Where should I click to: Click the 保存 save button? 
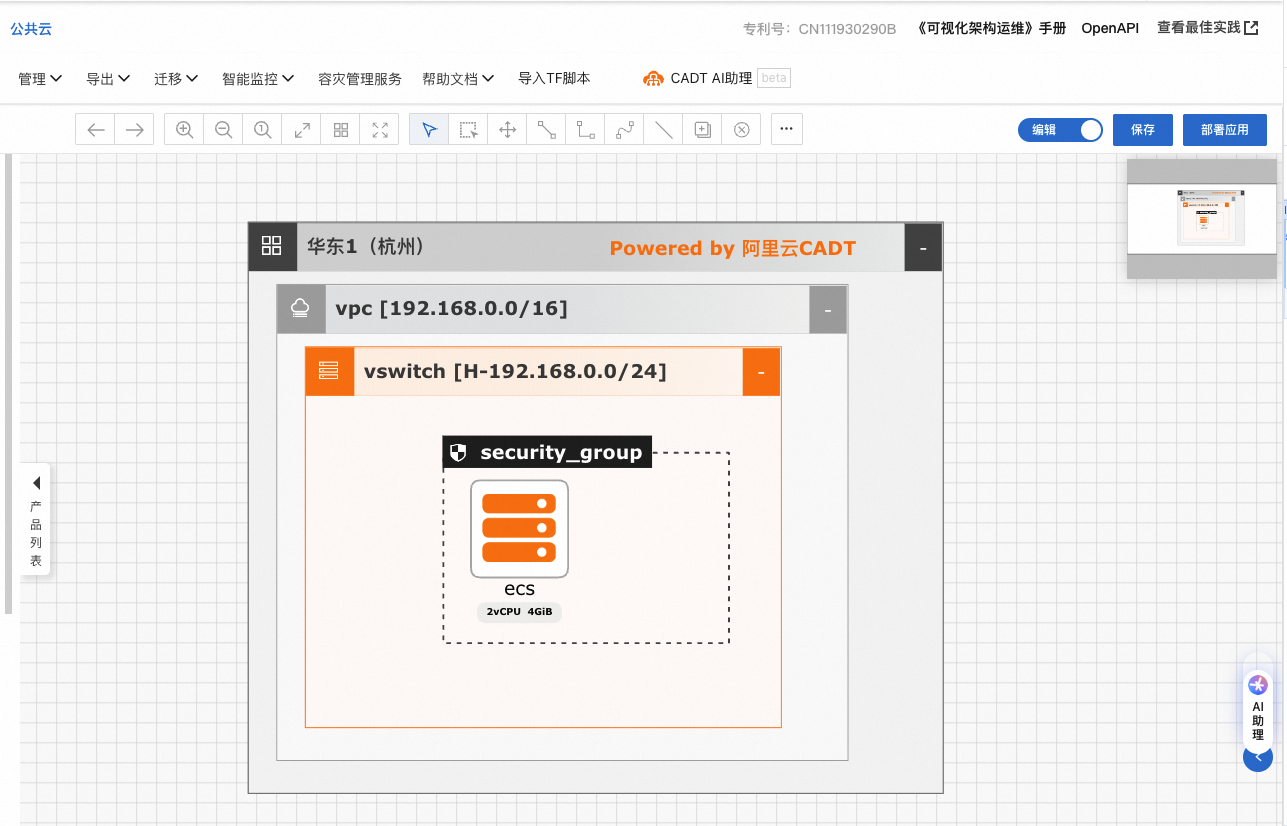point(1143,129)
